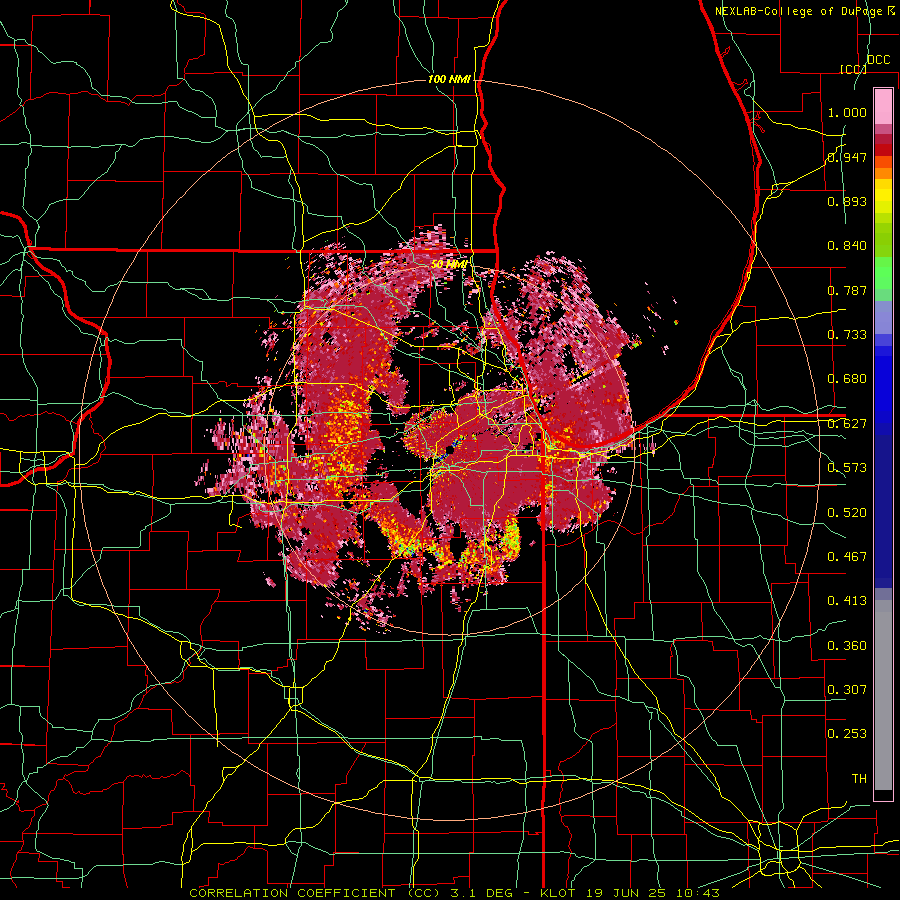Pick the light pink segment of the color bar
Screen dimensions: 900x900
883,107
